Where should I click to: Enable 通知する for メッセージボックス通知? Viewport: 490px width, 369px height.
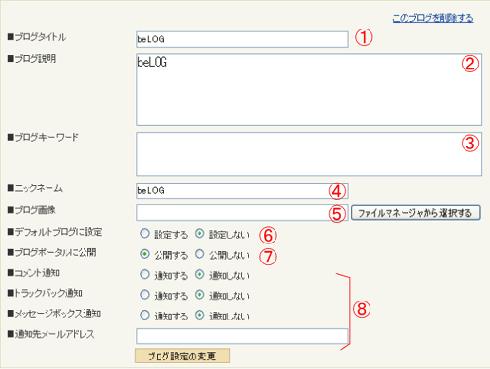point(145,315)
